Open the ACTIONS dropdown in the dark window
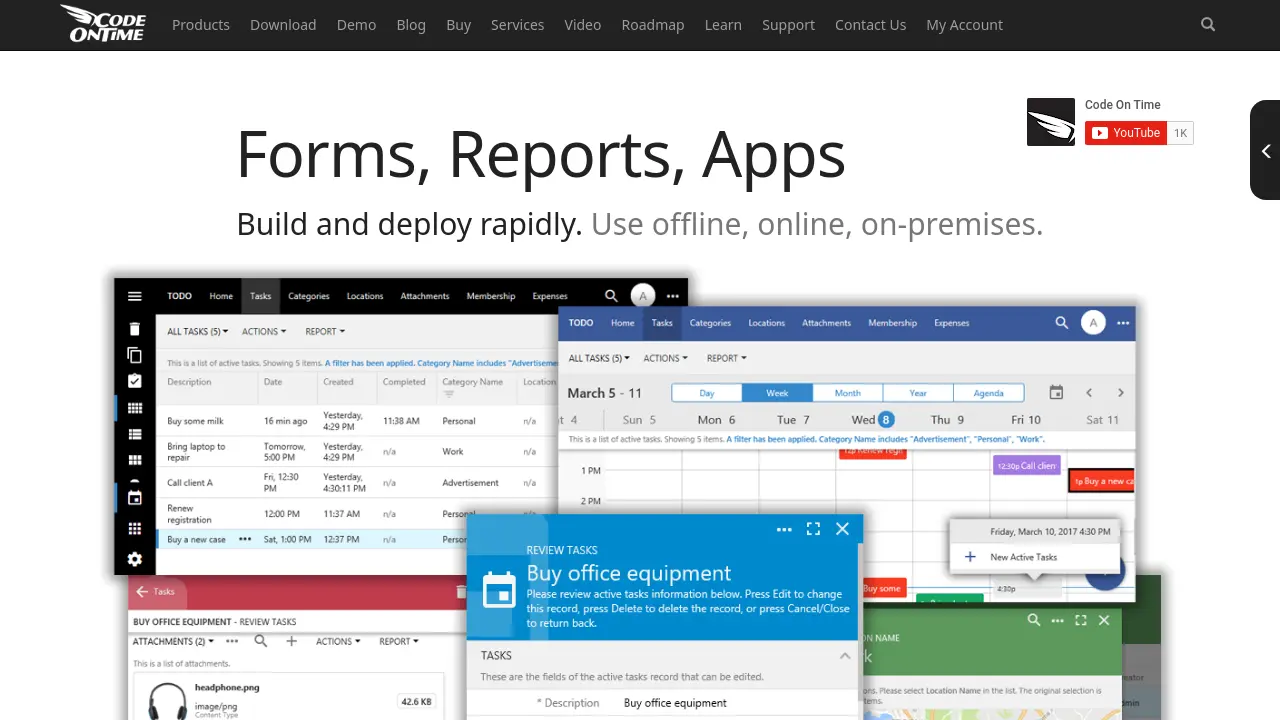Viewport: 1280px width, 720px height. 264,332
